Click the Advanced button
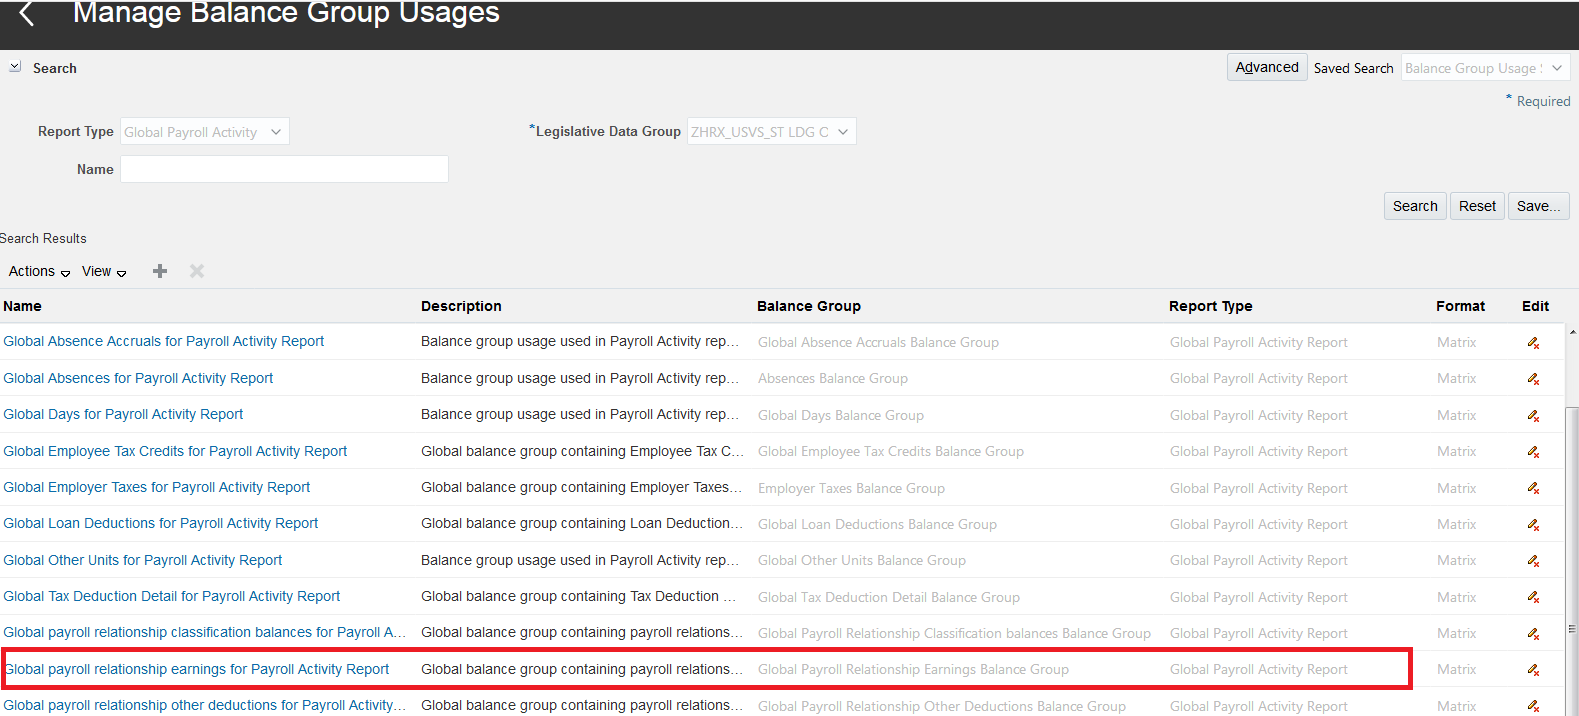The width and height of the screenshot is (1579, 716). 1267,67
